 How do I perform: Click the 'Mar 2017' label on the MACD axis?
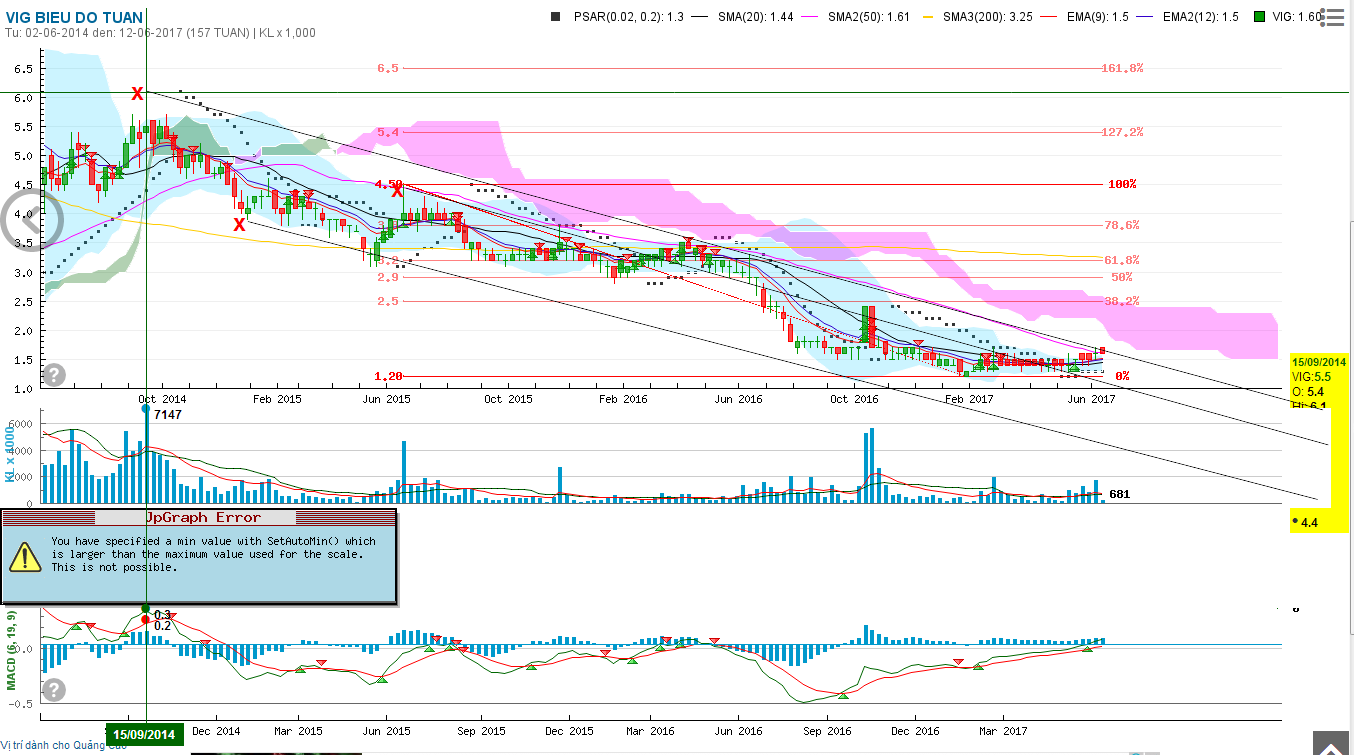point(1003,731)
